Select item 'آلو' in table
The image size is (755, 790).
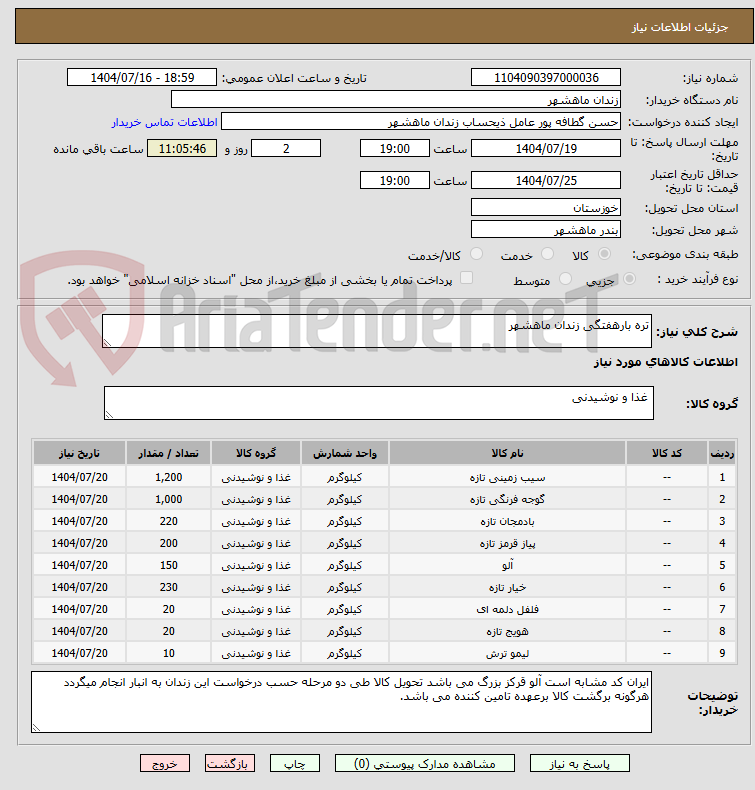click(507, 565)
